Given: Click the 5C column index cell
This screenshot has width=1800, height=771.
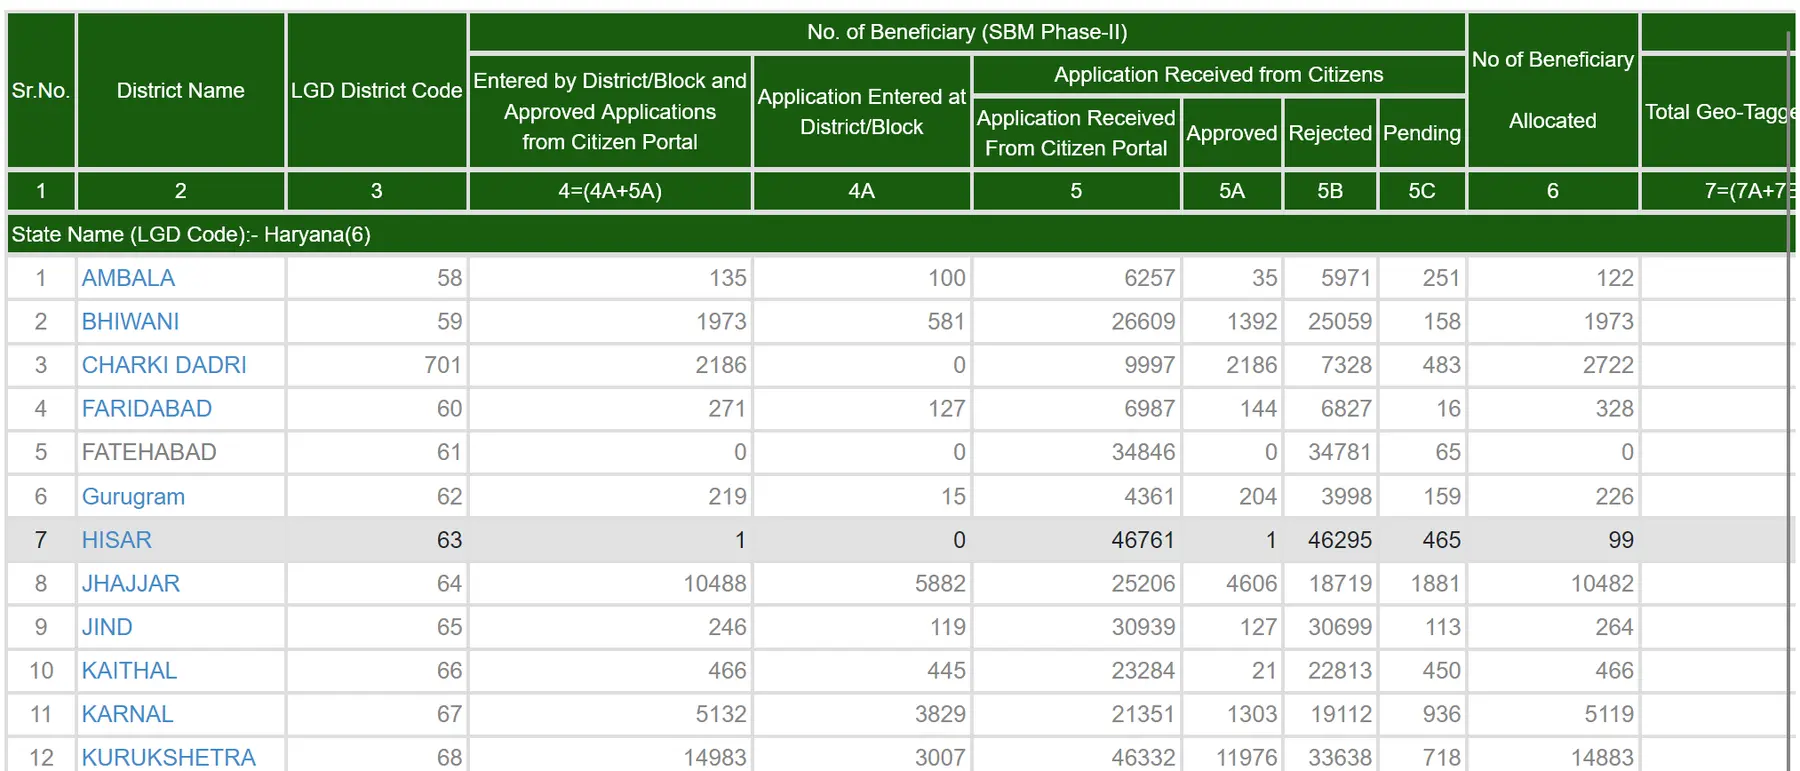Looking at the screenshot, I should tap(1422, 191).
